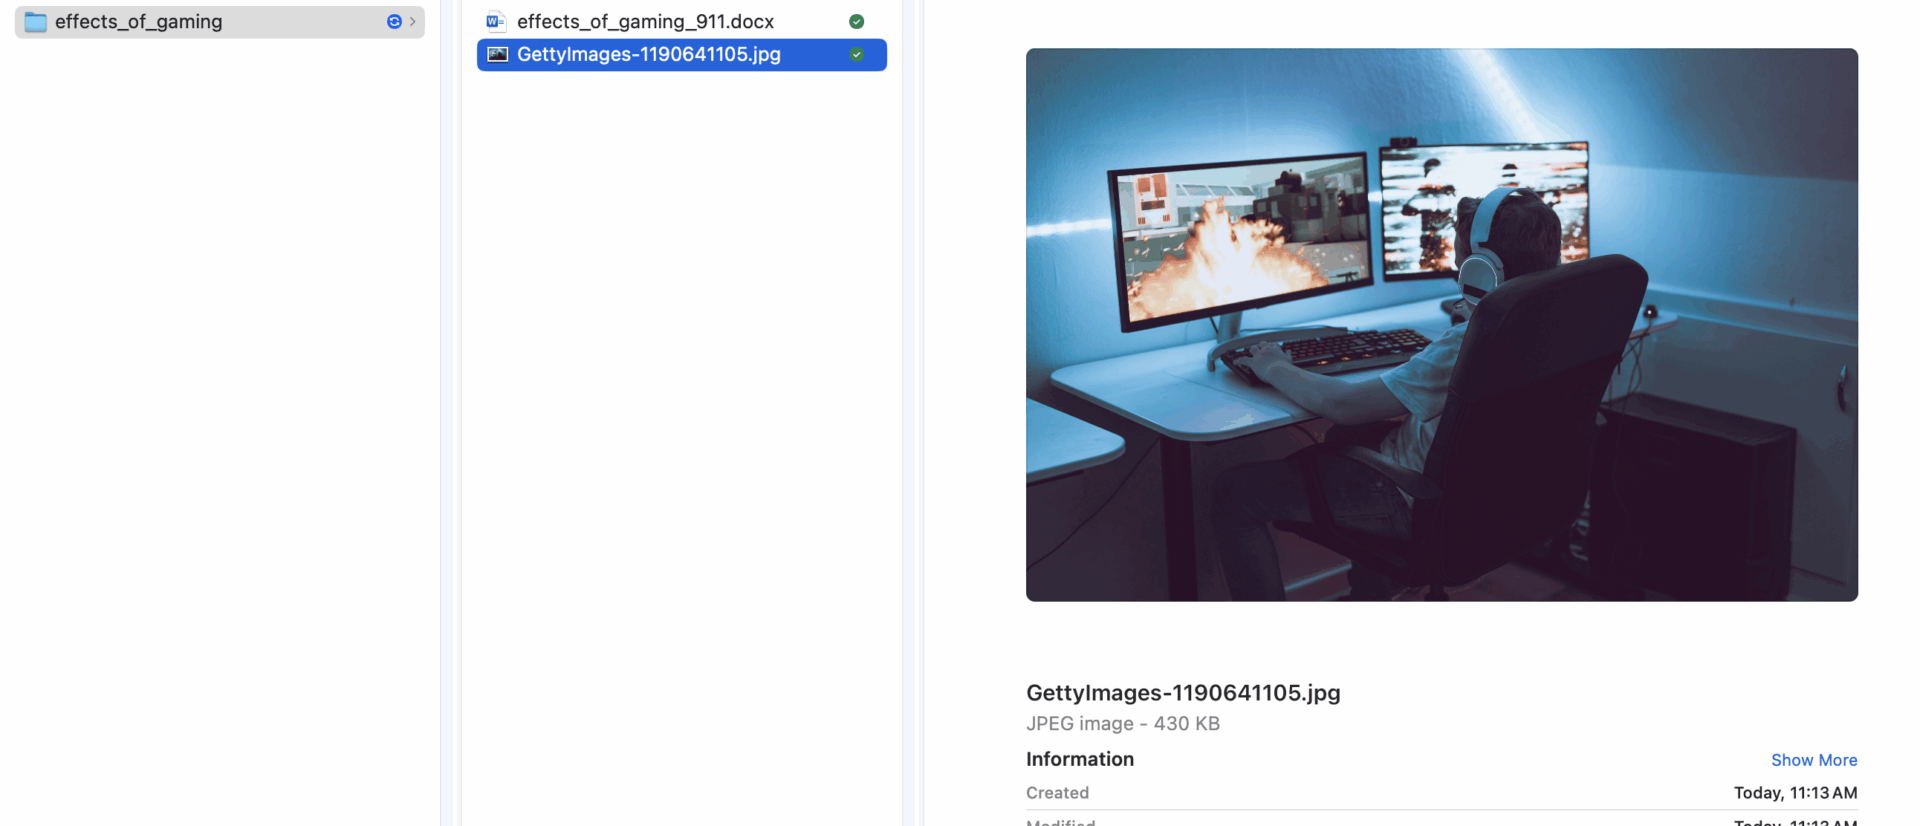Click the image file icon for GettyImages JPG

pyautogui.click(x=497, y=55)
